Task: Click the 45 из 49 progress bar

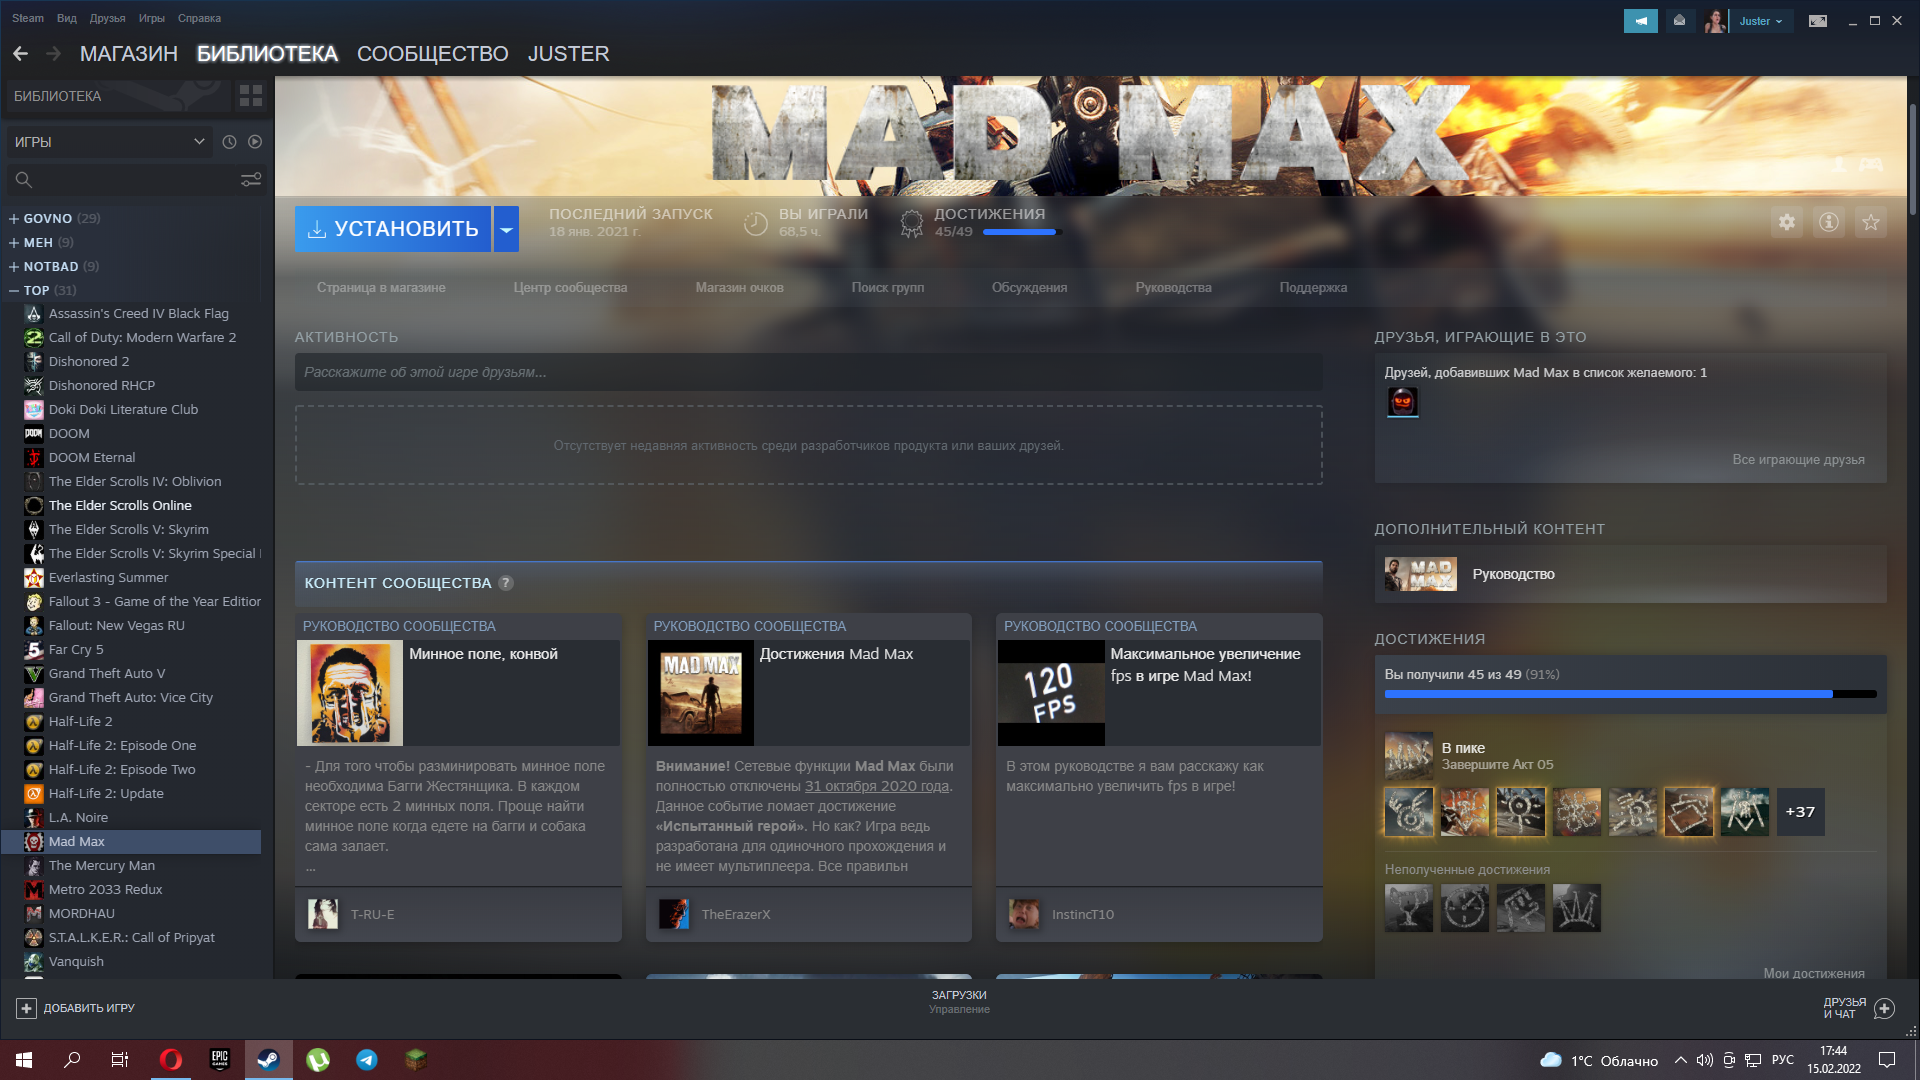Action: tap(1630, 694)
